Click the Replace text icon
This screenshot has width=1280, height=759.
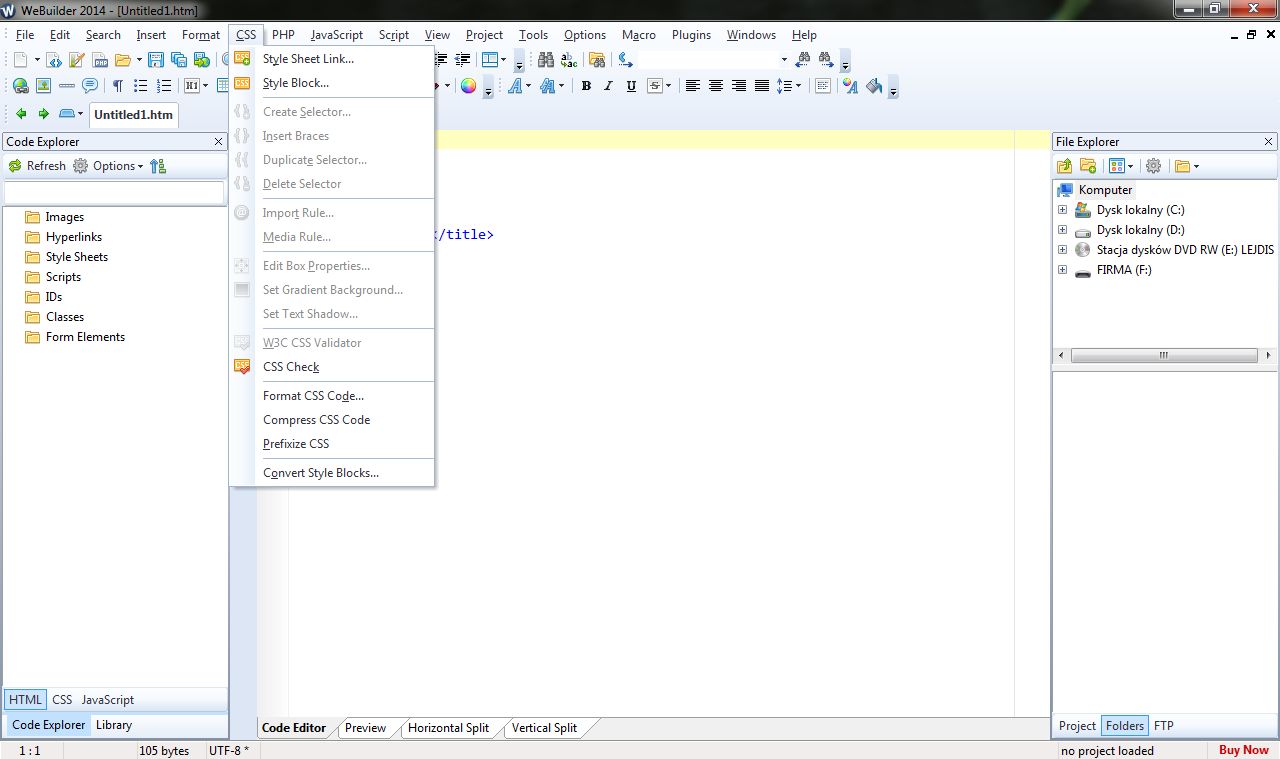(570, 60)
